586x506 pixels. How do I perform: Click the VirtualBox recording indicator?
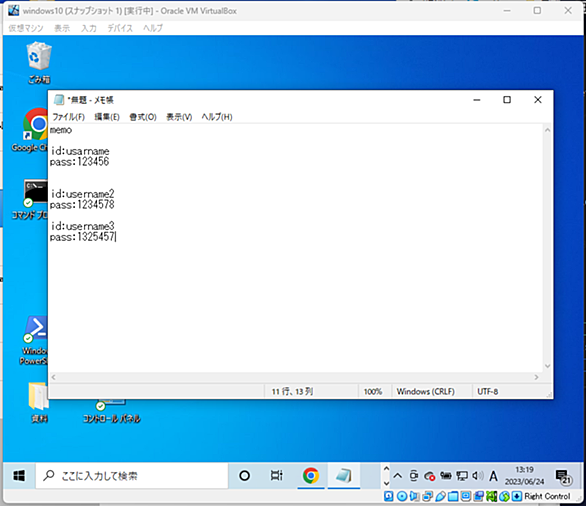(x=479, y=496)
